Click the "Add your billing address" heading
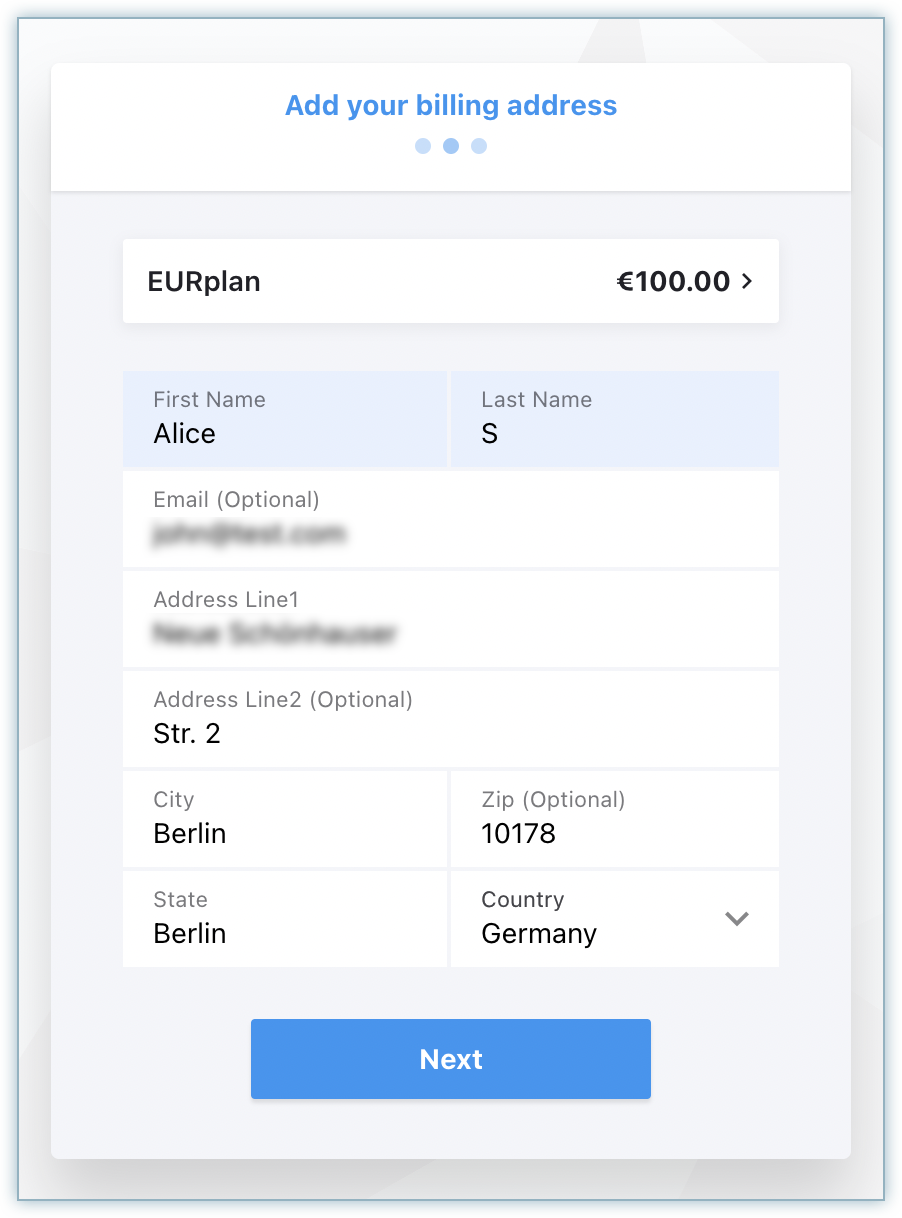Image resolution: width=902 pixels, height=1218 pixels. click(x=451, y=106)
